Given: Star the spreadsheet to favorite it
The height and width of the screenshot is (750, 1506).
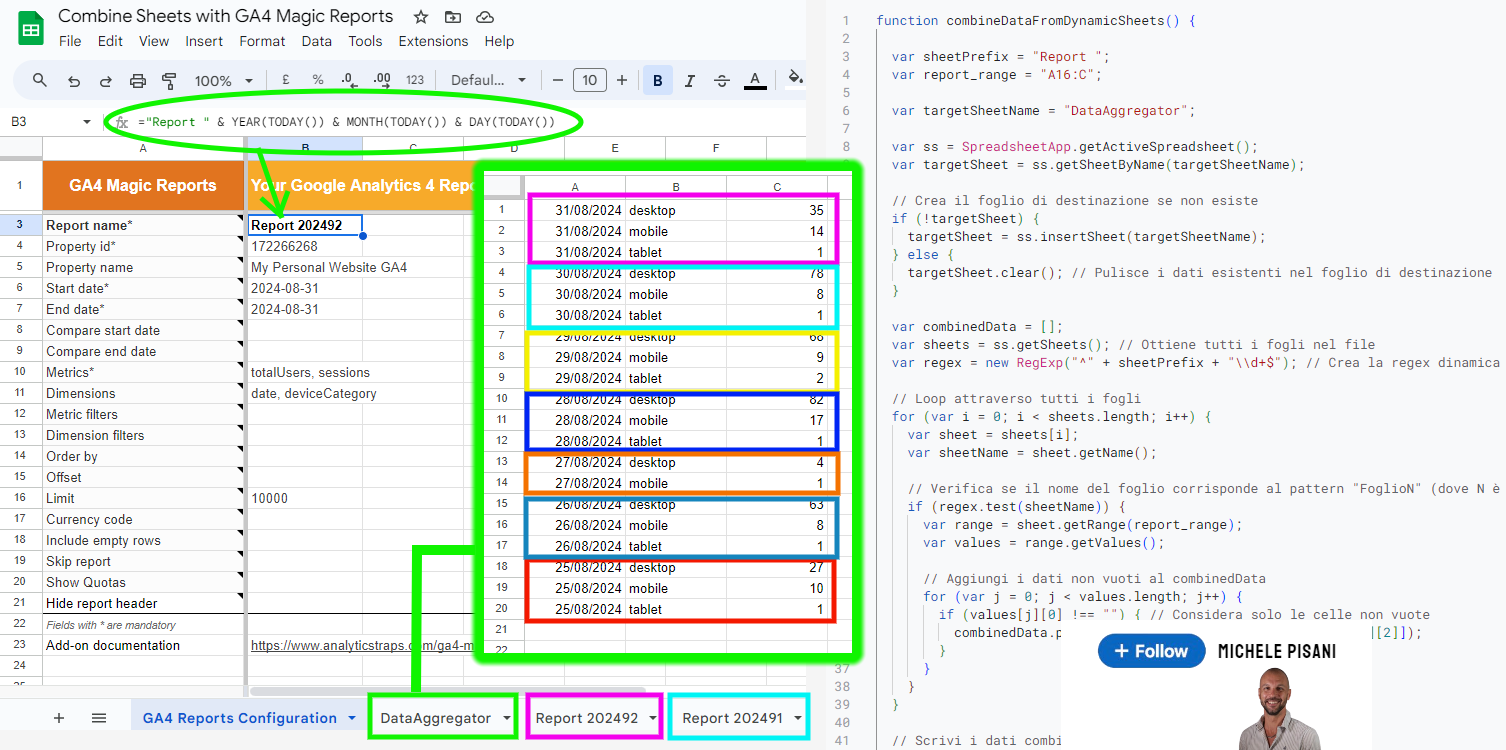Looking at the screenshot, I should (420, 17).
